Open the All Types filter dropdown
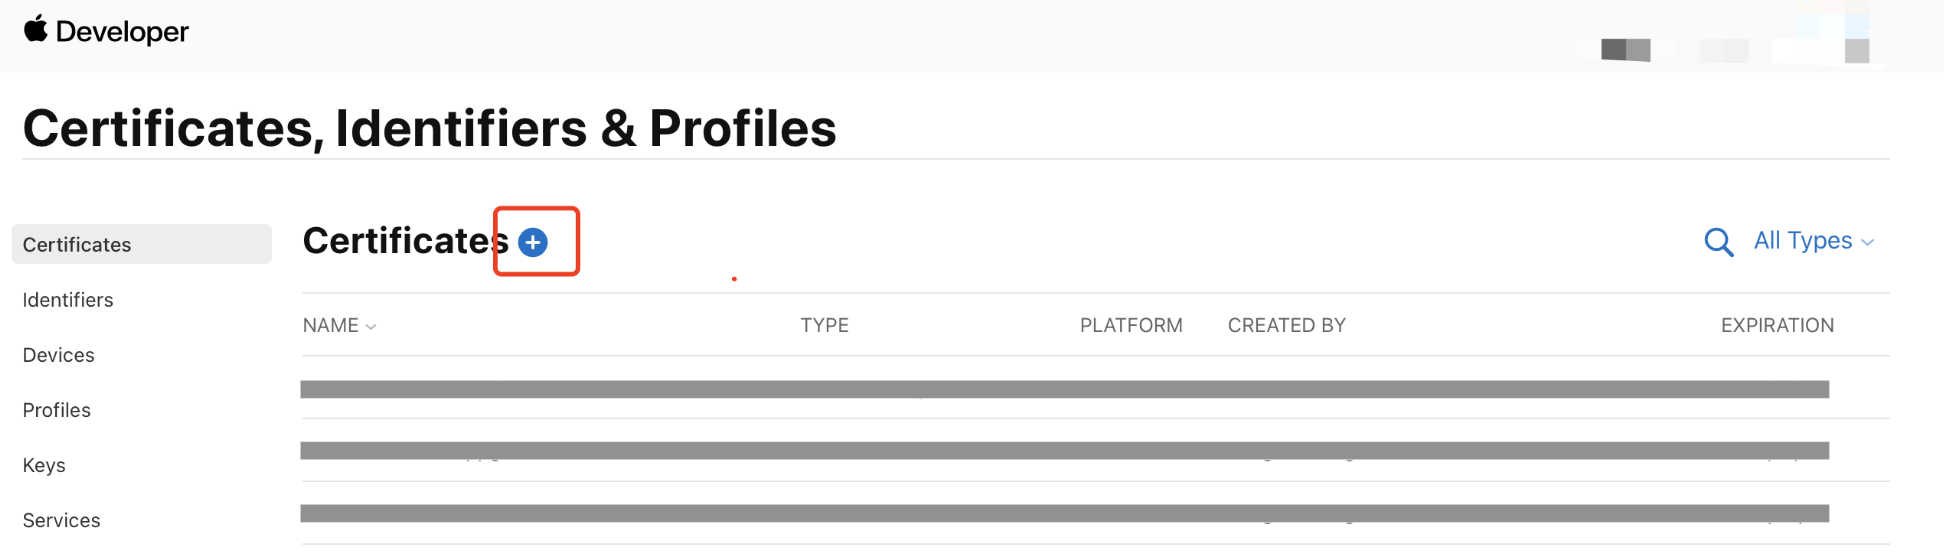 [x=1813, y=241]
